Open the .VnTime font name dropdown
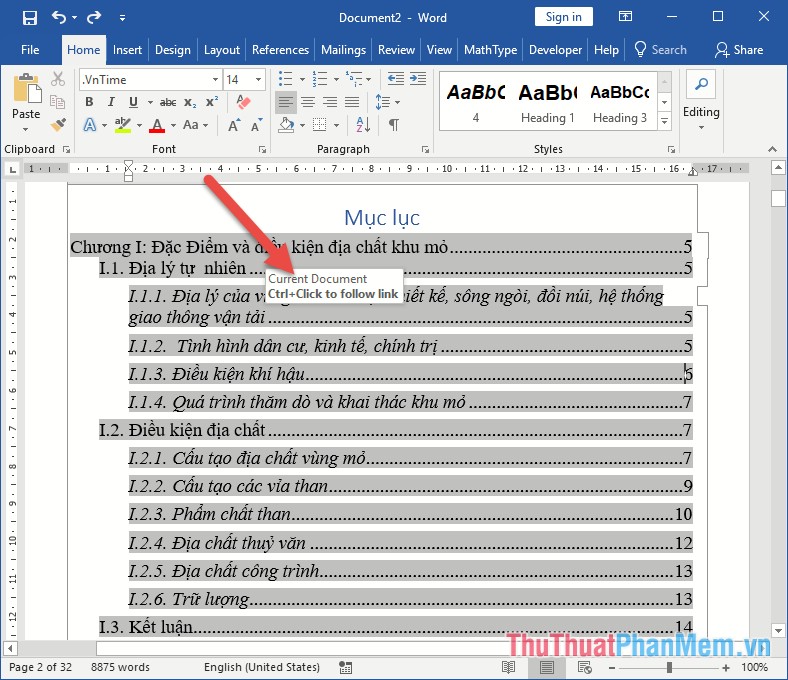 pos(215,79)
